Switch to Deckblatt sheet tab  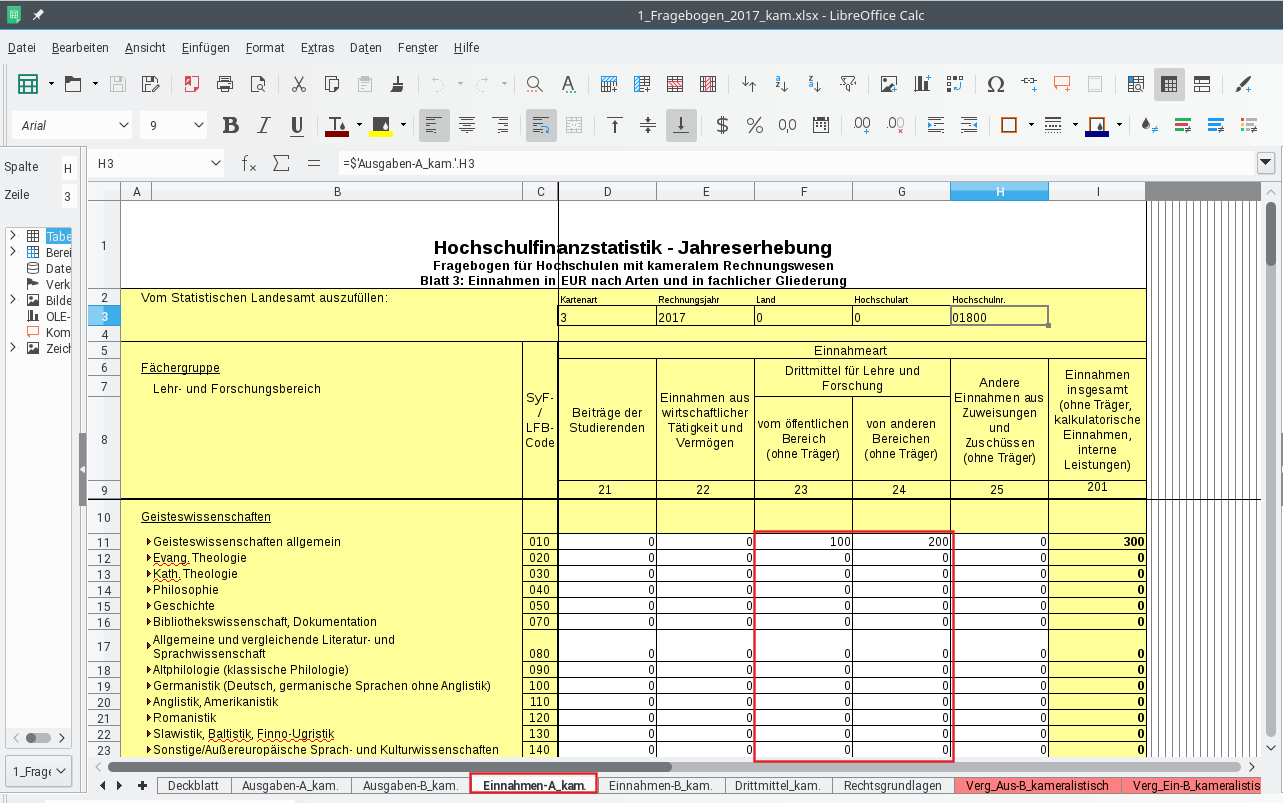[x=193, y=785]
